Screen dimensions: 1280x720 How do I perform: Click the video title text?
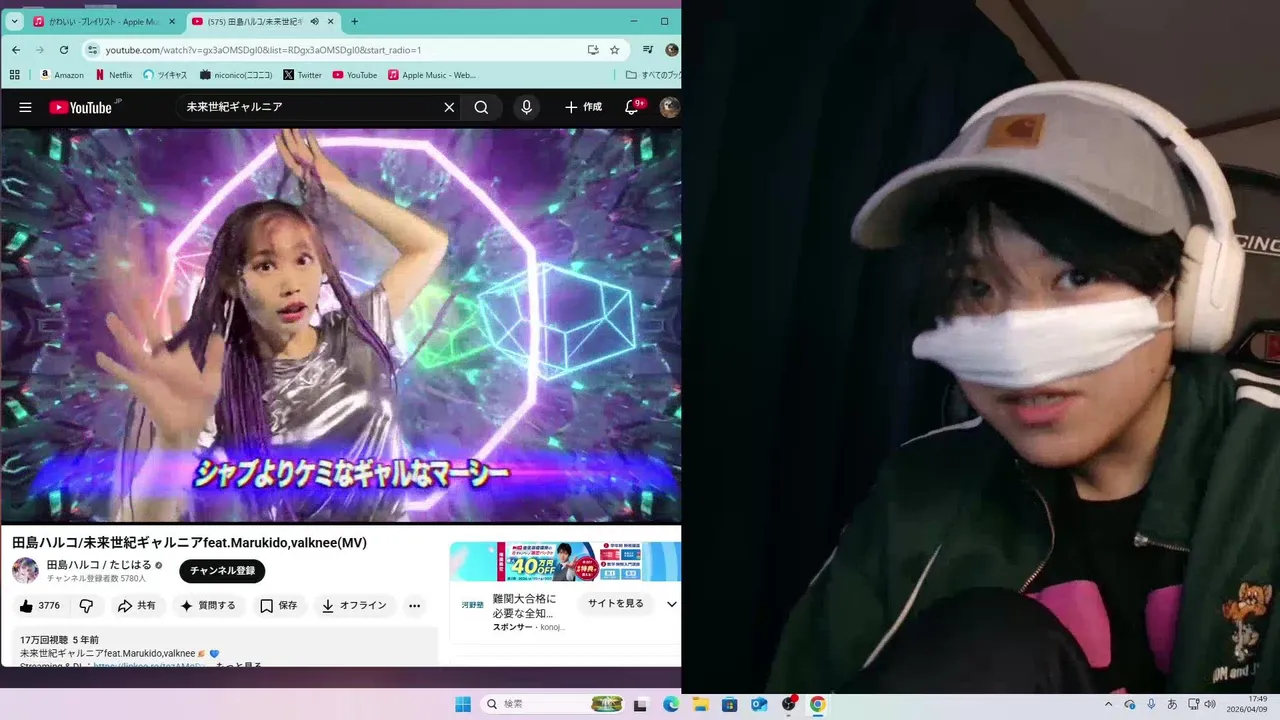point(190,543)
